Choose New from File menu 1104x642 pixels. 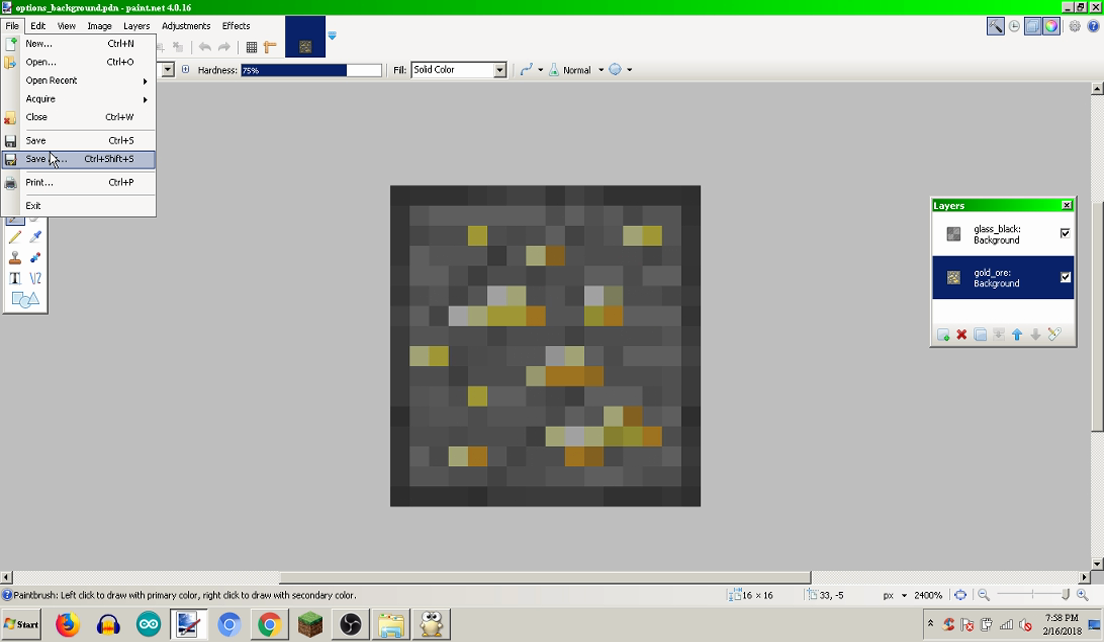78,44
